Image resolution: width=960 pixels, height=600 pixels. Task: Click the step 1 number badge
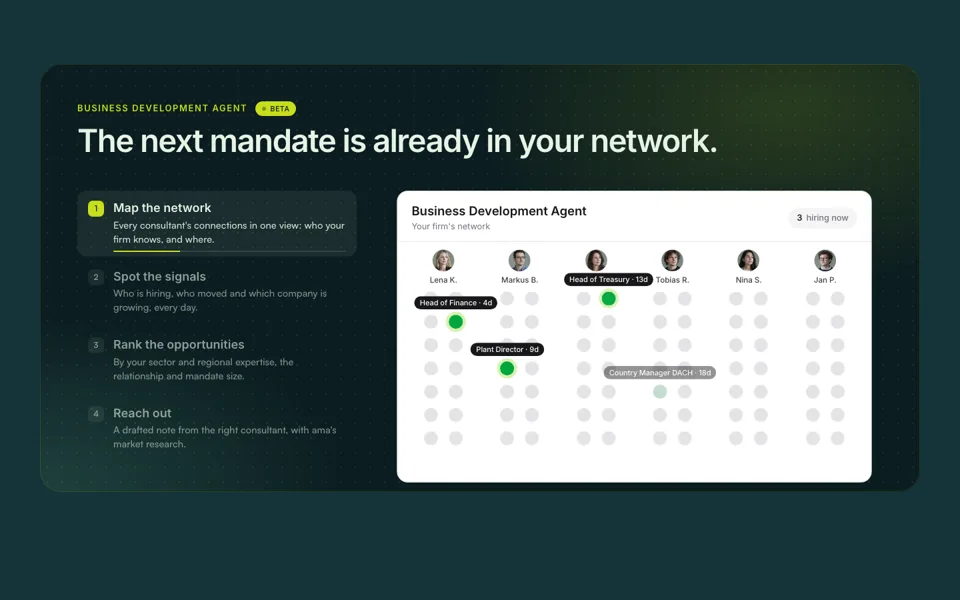96,208
